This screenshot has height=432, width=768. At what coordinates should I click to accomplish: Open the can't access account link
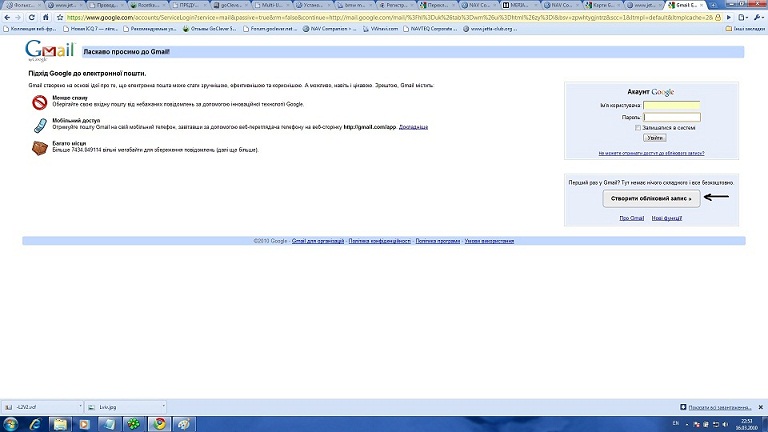651,153
